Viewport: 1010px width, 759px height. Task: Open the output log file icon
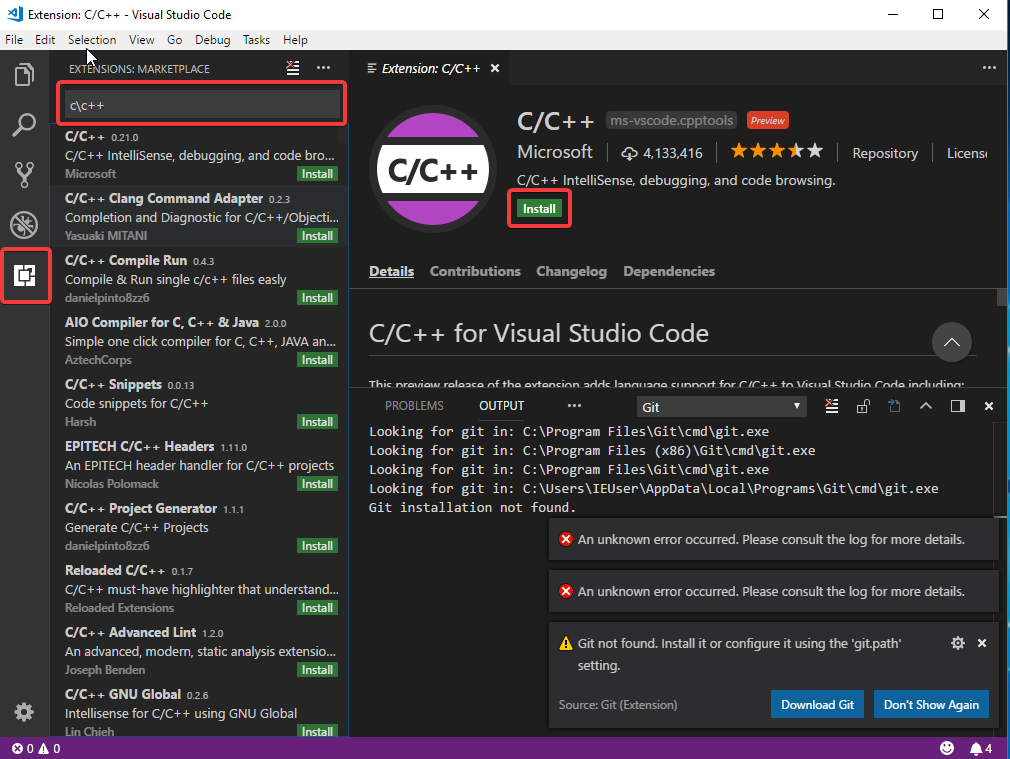(x=894, y=406)
